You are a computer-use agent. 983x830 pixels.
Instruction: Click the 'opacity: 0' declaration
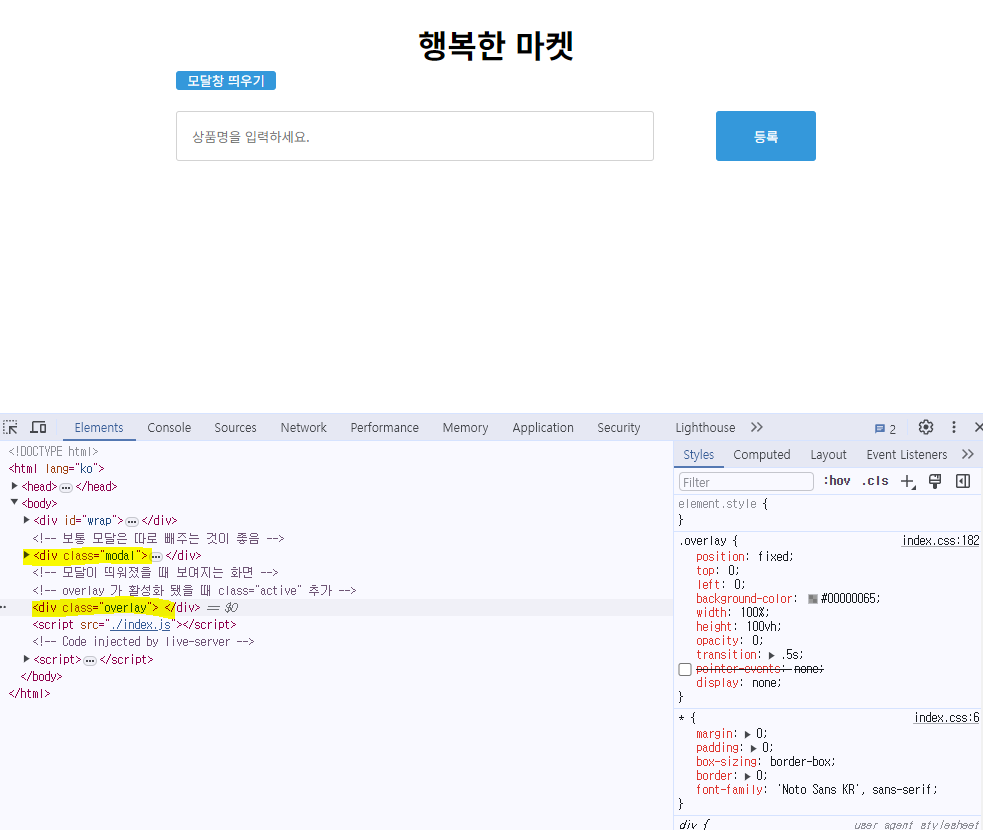[730, 641]
